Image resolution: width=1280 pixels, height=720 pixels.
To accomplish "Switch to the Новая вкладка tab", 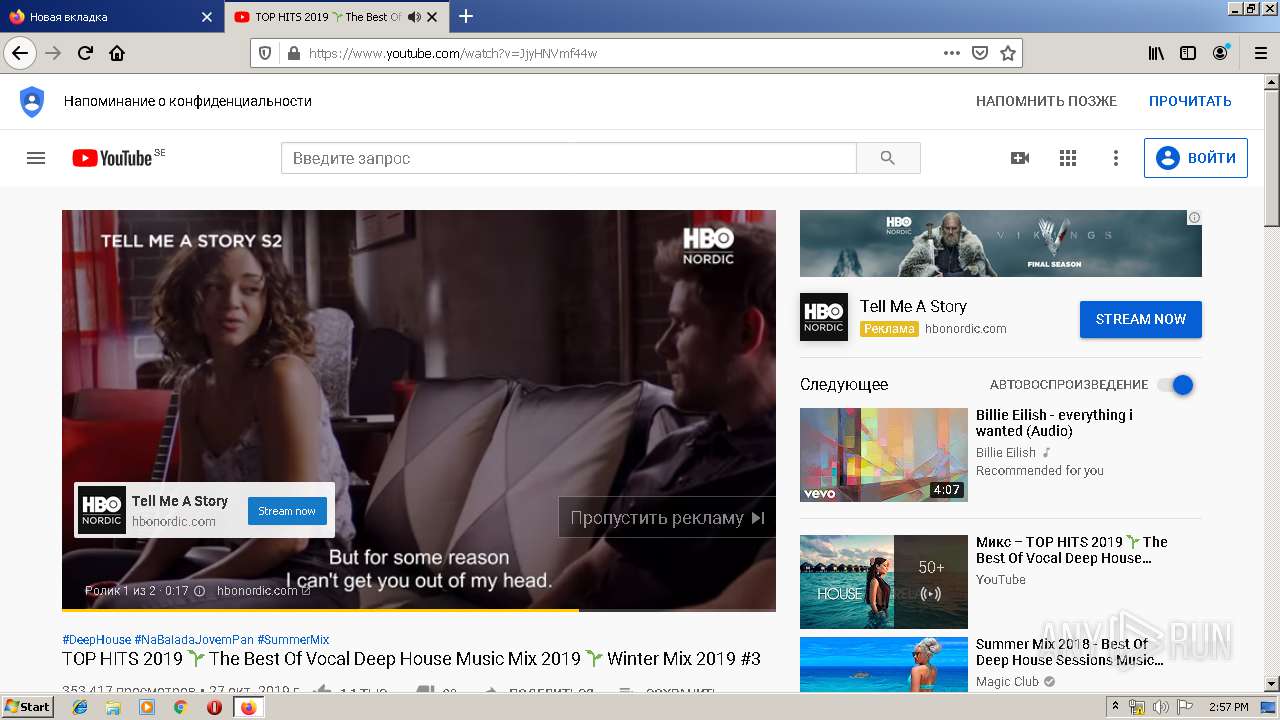I will coord(110,17).
